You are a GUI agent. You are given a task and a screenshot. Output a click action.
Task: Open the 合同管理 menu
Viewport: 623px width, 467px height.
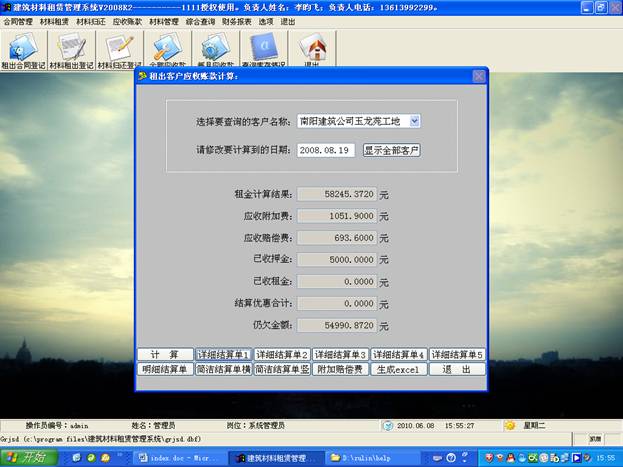(x=18, y=21)
